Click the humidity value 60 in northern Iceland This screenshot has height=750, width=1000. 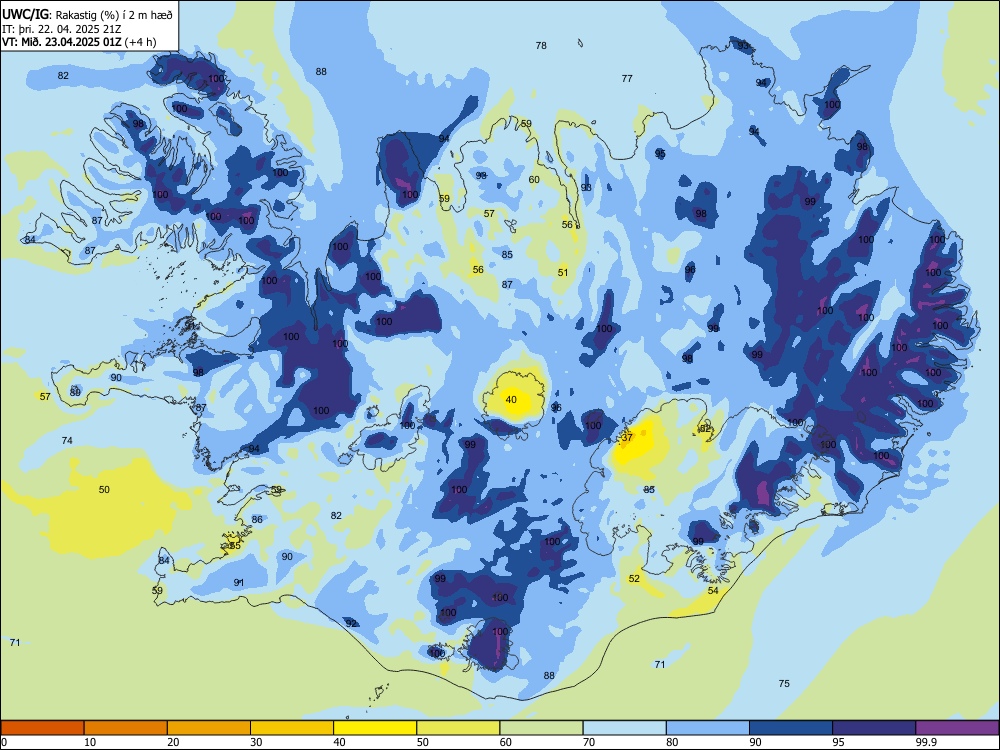pos(534,180)
